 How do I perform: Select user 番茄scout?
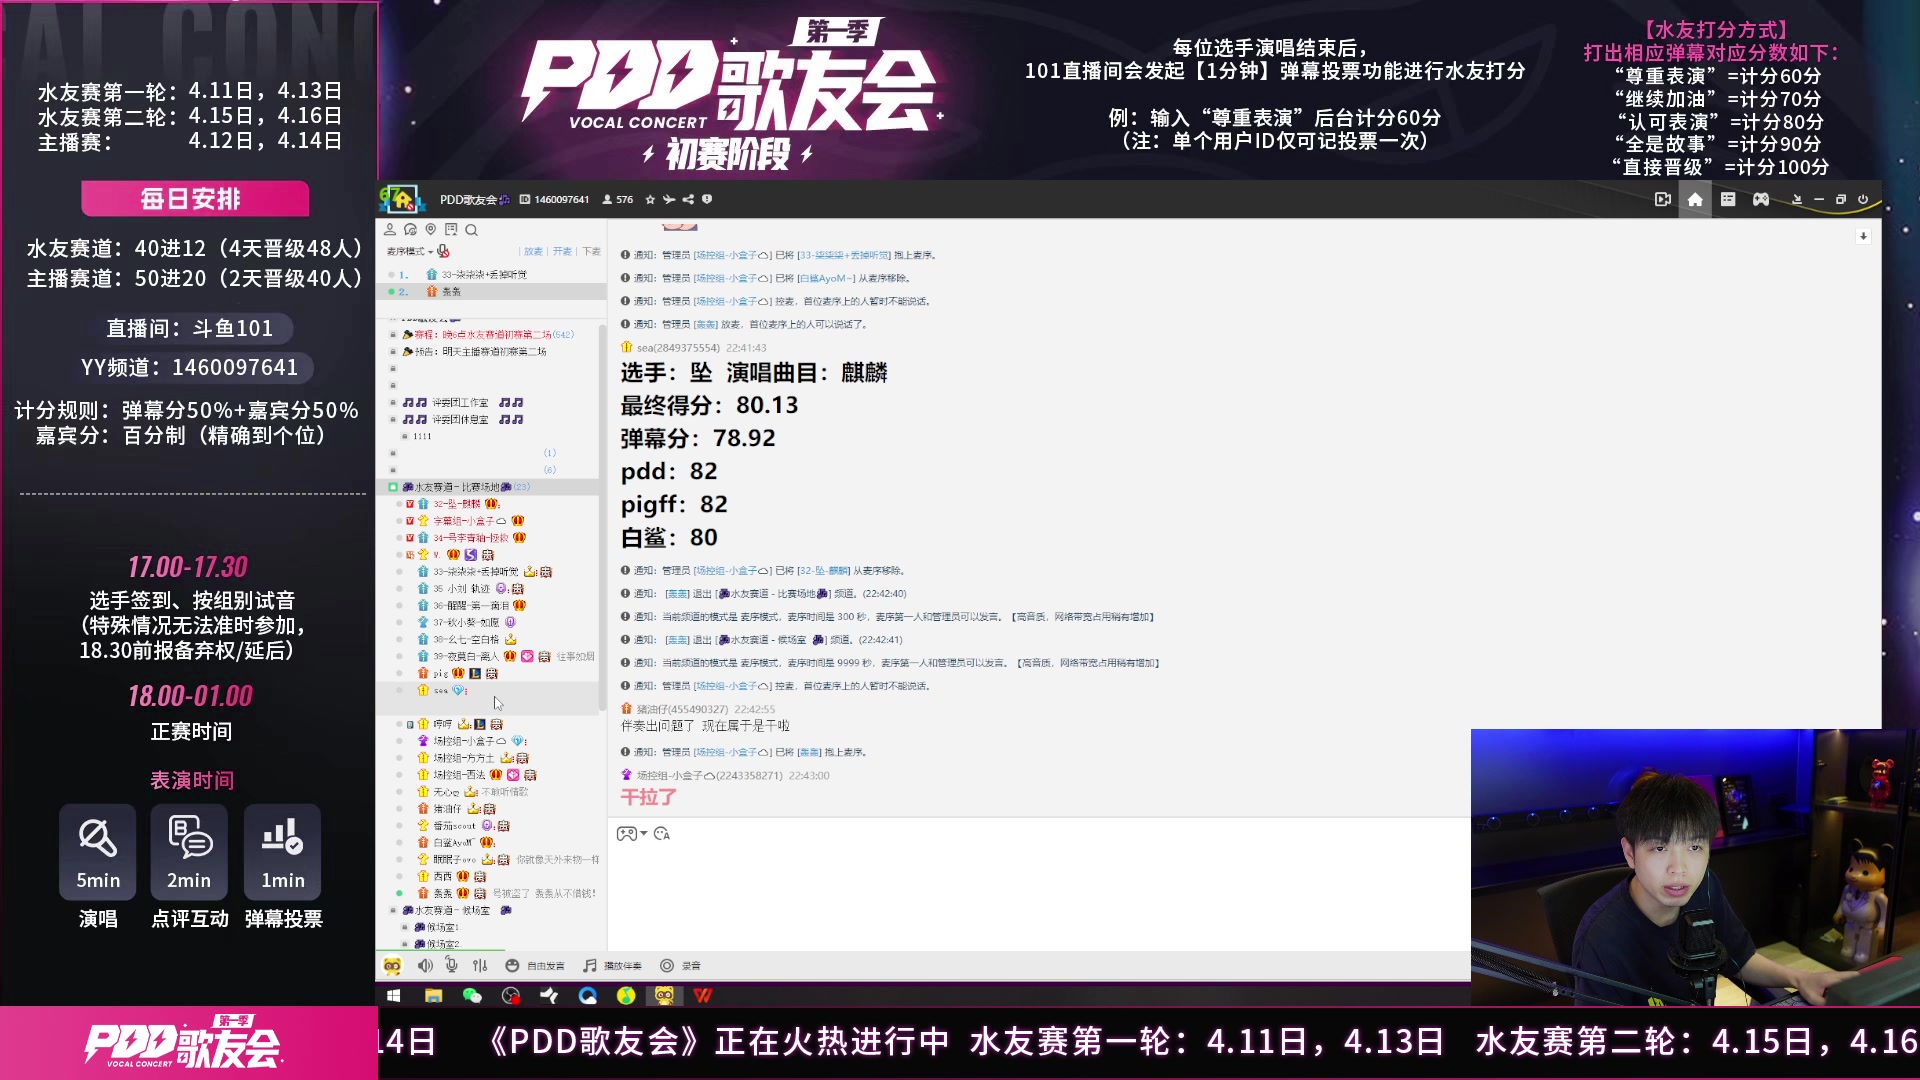[x=455, y=826]
